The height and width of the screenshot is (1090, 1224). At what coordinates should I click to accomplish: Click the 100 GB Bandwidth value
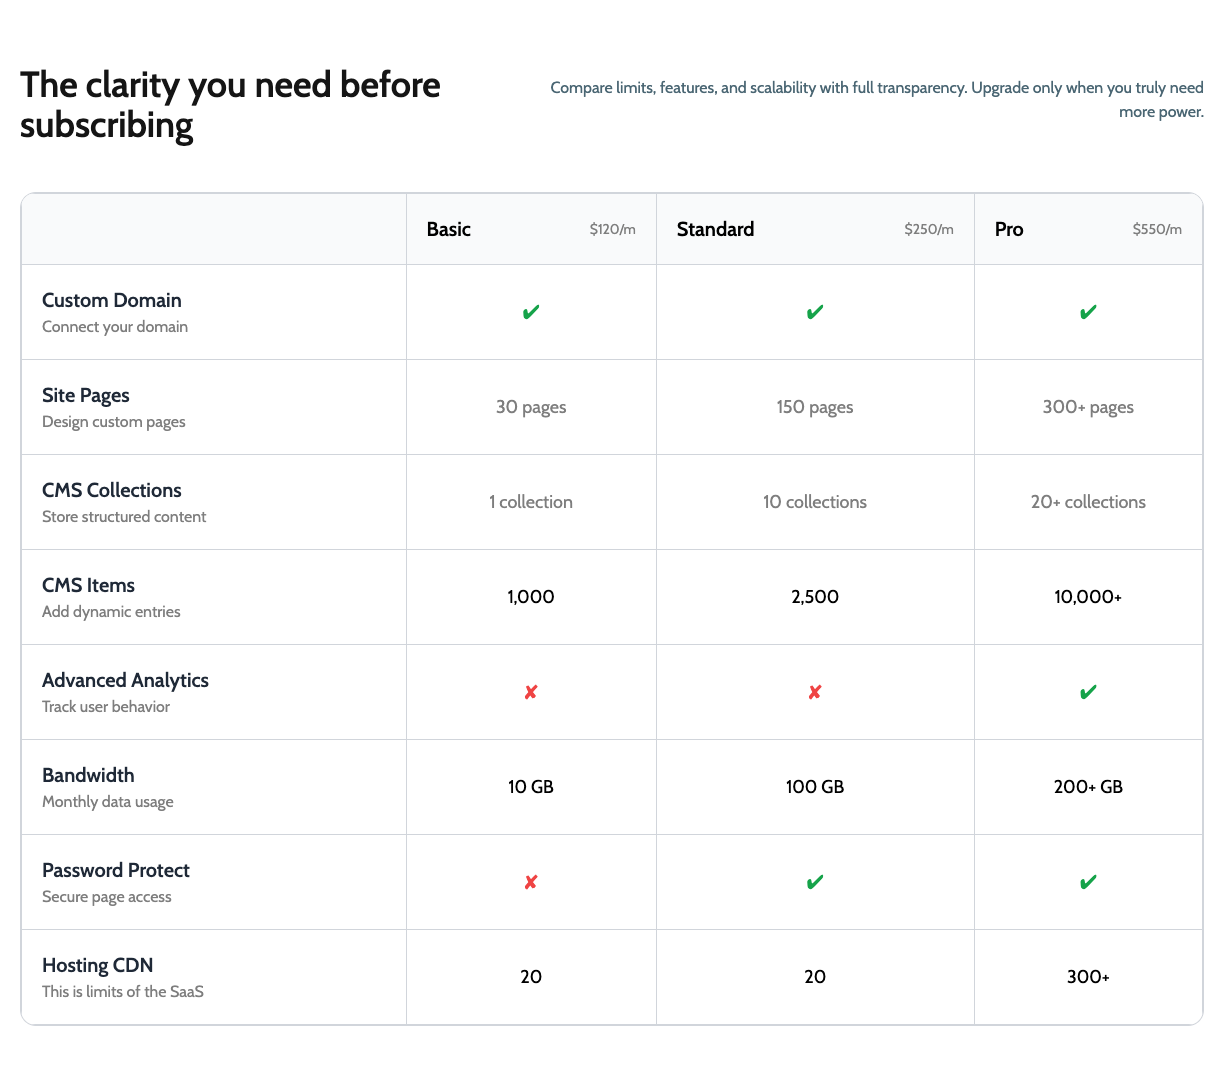[x=815, y=787]
